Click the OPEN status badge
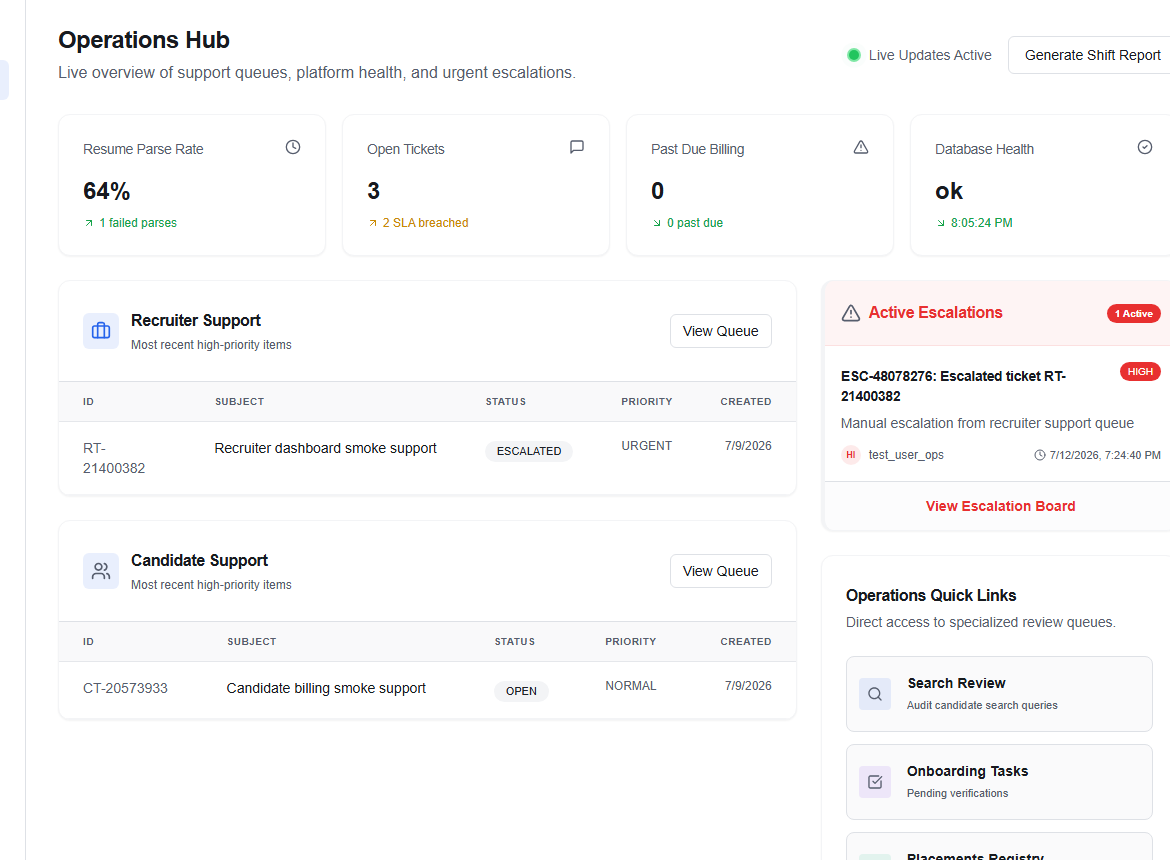This screenshot has width=1170, height=860. [x=521, y=691]
